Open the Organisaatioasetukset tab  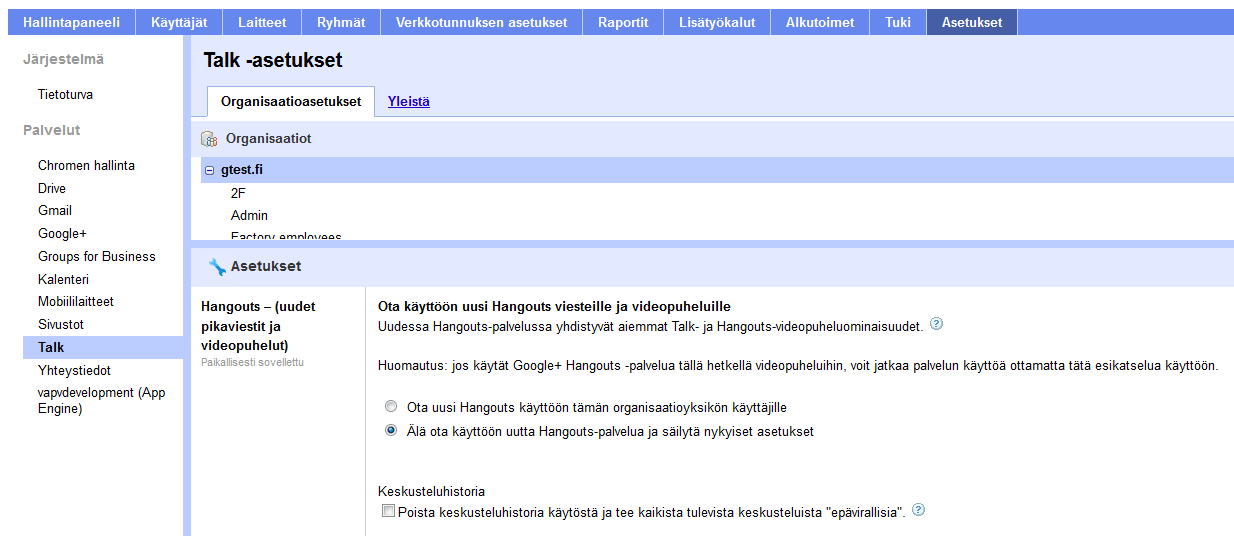coord(291,101)
